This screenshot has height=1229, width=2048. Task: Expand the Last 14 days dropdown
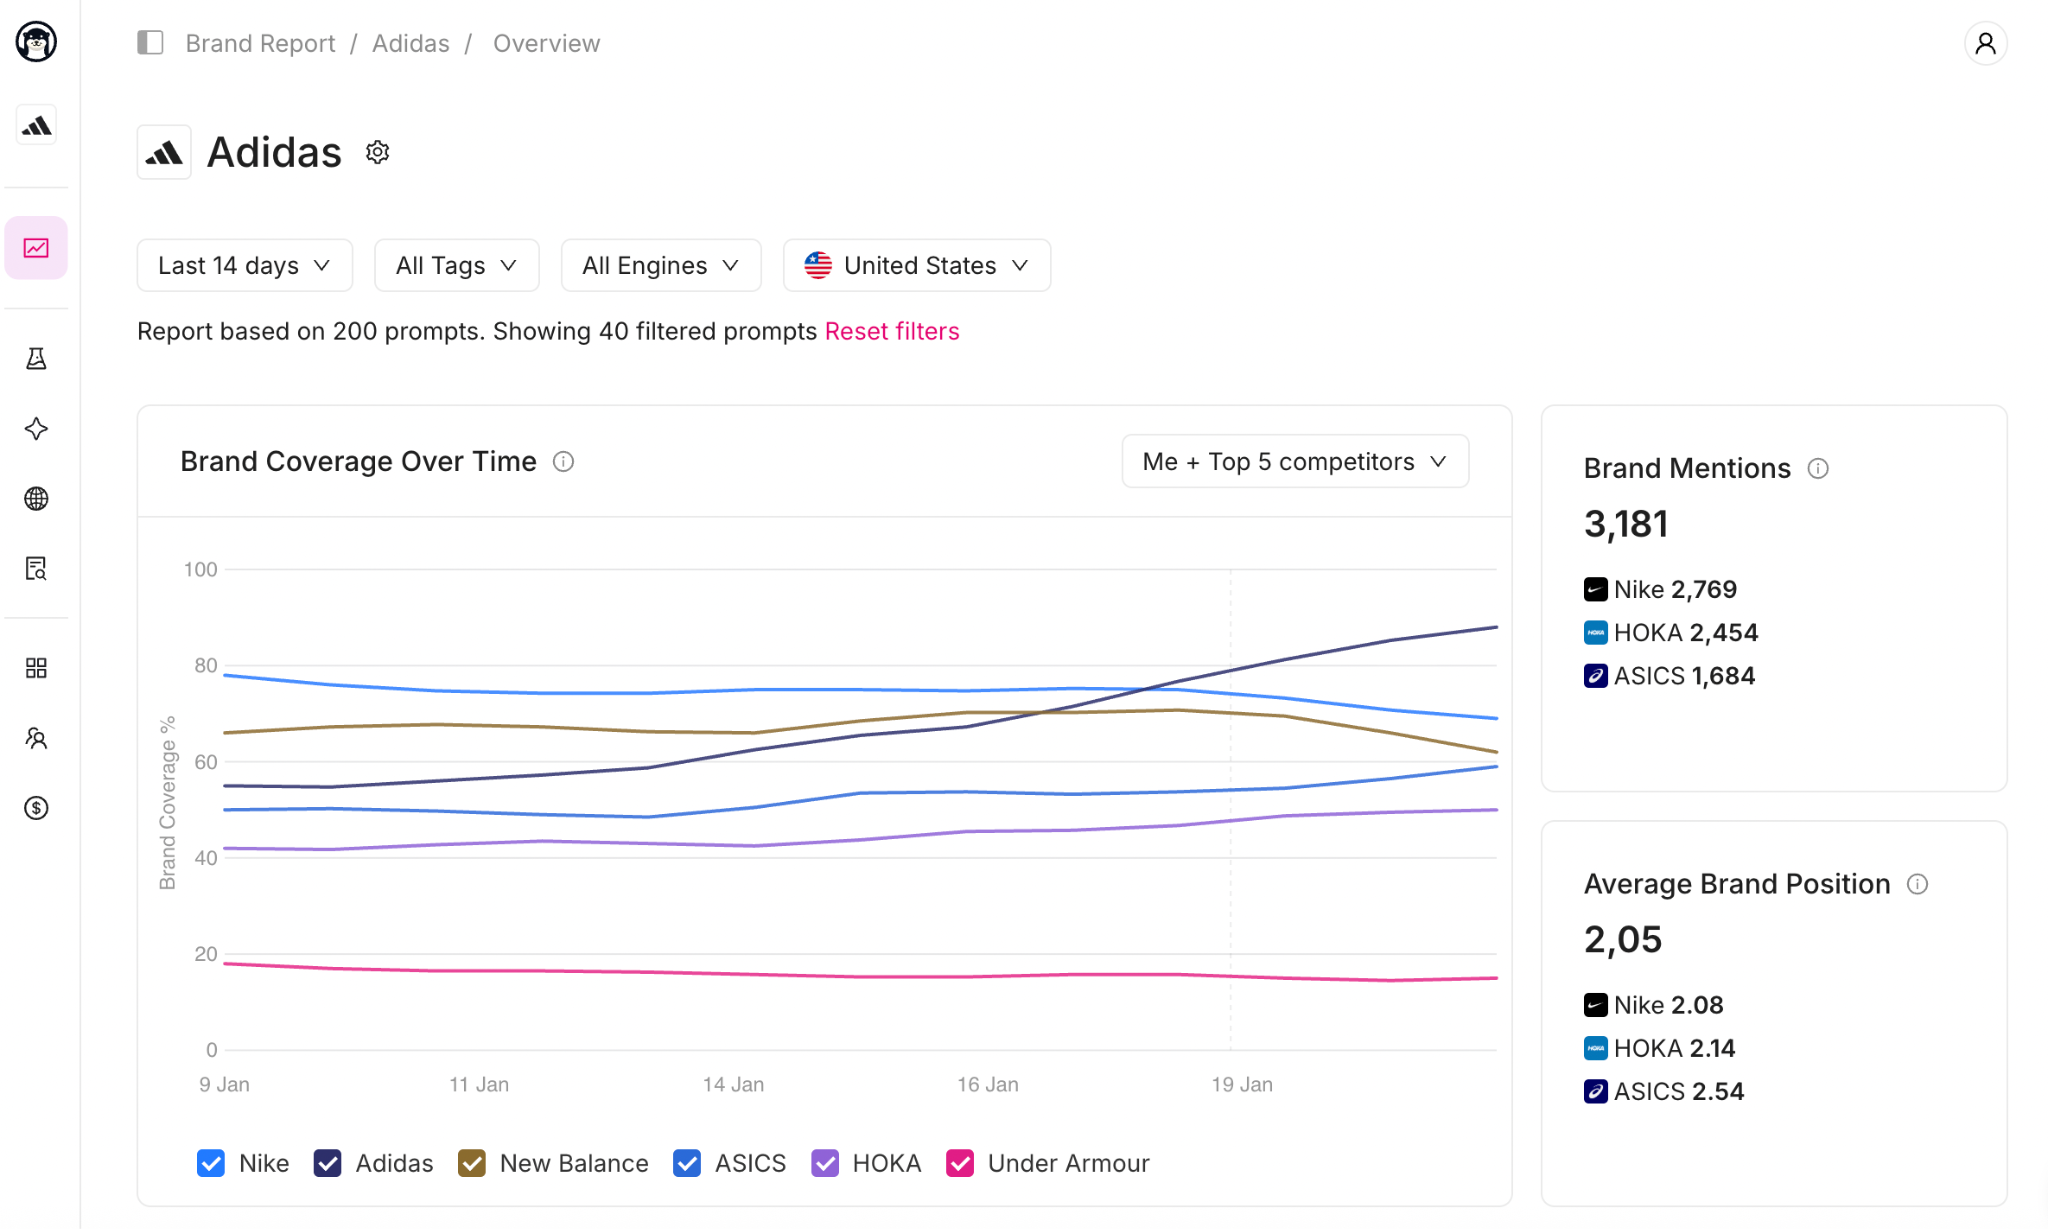[x=244, y=265]
